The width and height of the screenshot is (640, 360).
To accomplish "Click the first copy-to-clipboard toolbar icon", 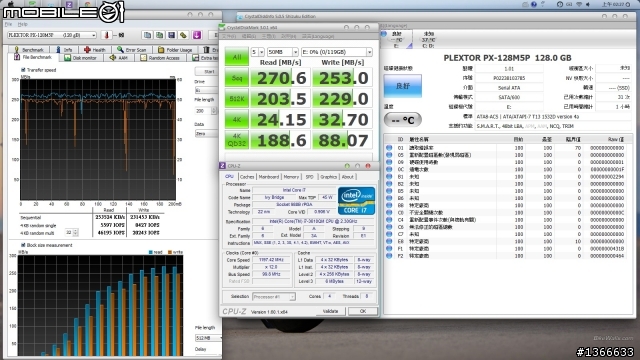I will (x=148, y=35).
